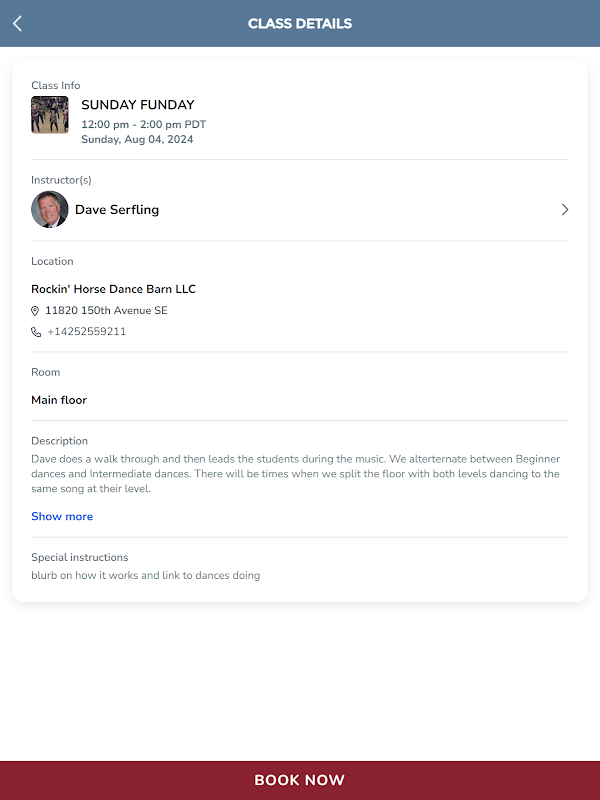The height and width of the screenshot is (800, 600).
Task: Tap the date Sunday, Aug 04, 2024
Action: click(137, 140)
